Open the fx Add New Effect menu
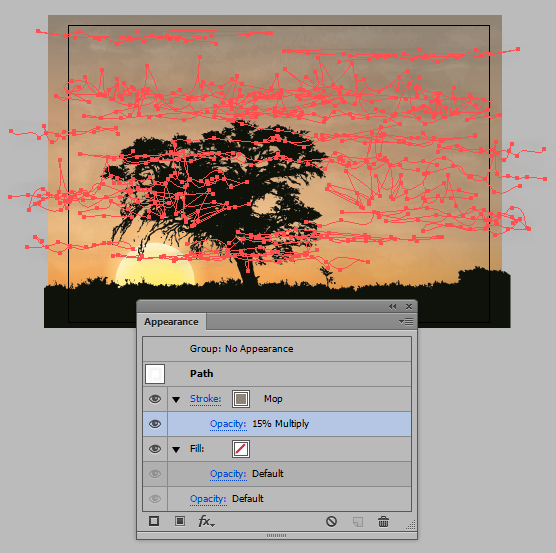556x553 pixels. (x=206, y=521)
